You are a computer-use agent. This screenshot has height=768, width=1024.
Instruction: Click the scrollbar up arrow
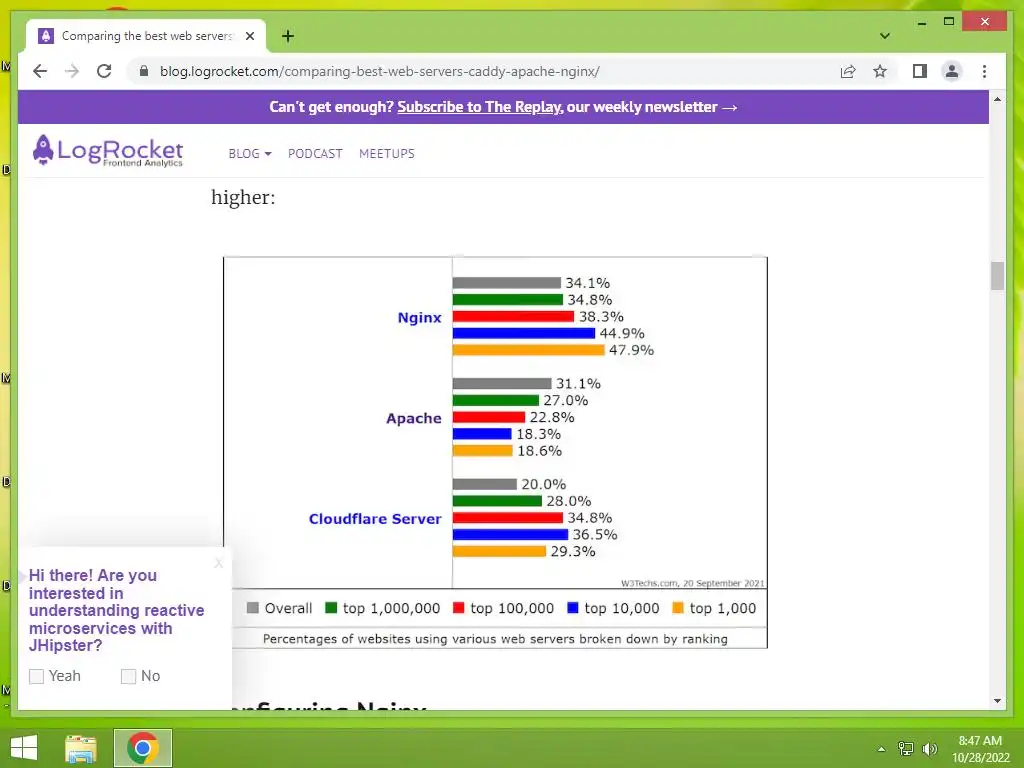pyautogui.click(x=997, y=99)
